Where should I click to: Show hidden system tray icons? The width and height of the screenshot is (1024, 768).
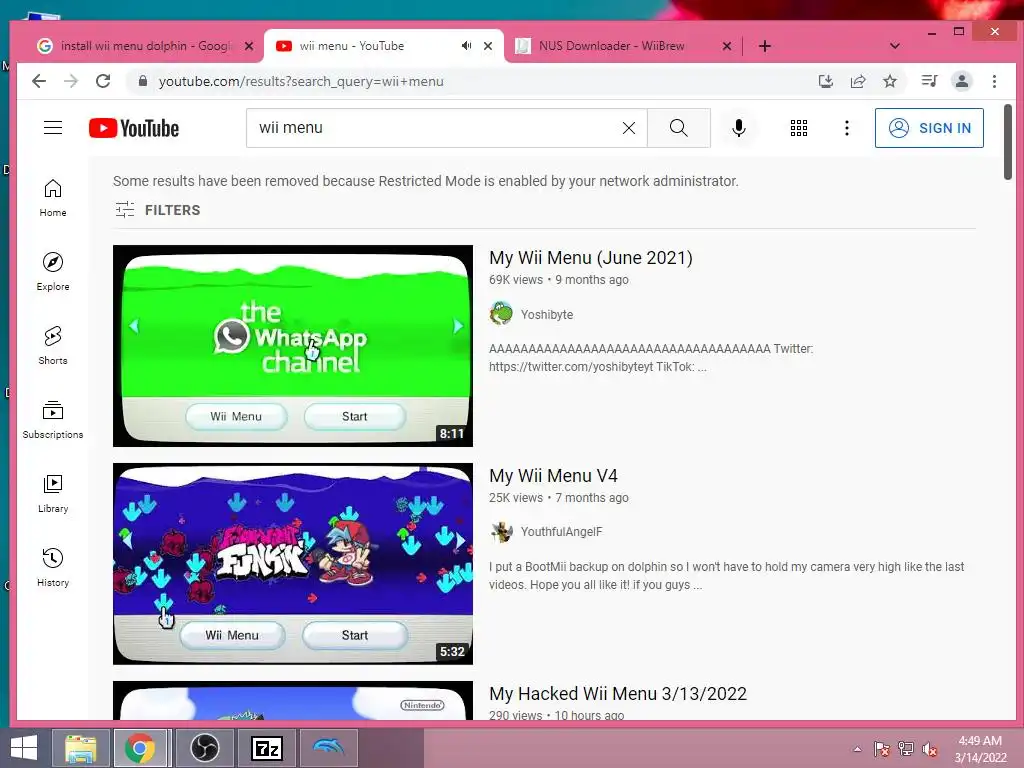click(x=857, y=749)
